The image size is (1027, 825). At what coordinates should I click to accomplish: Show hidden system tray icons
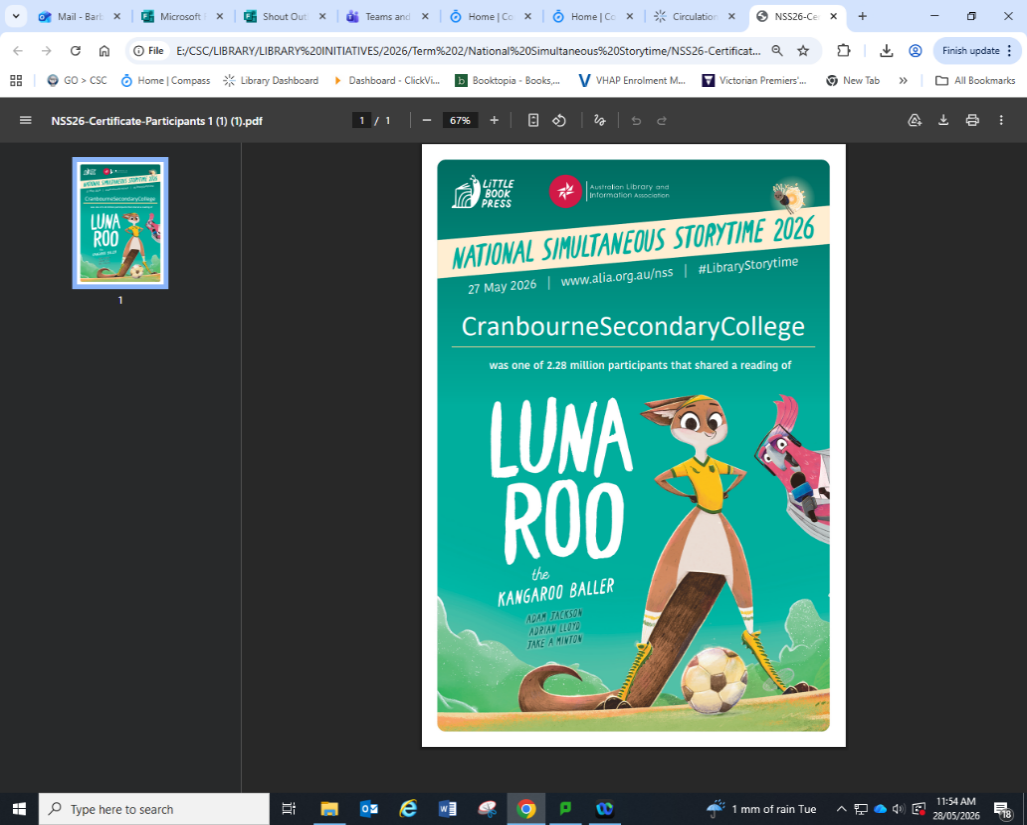pos(842,809)
